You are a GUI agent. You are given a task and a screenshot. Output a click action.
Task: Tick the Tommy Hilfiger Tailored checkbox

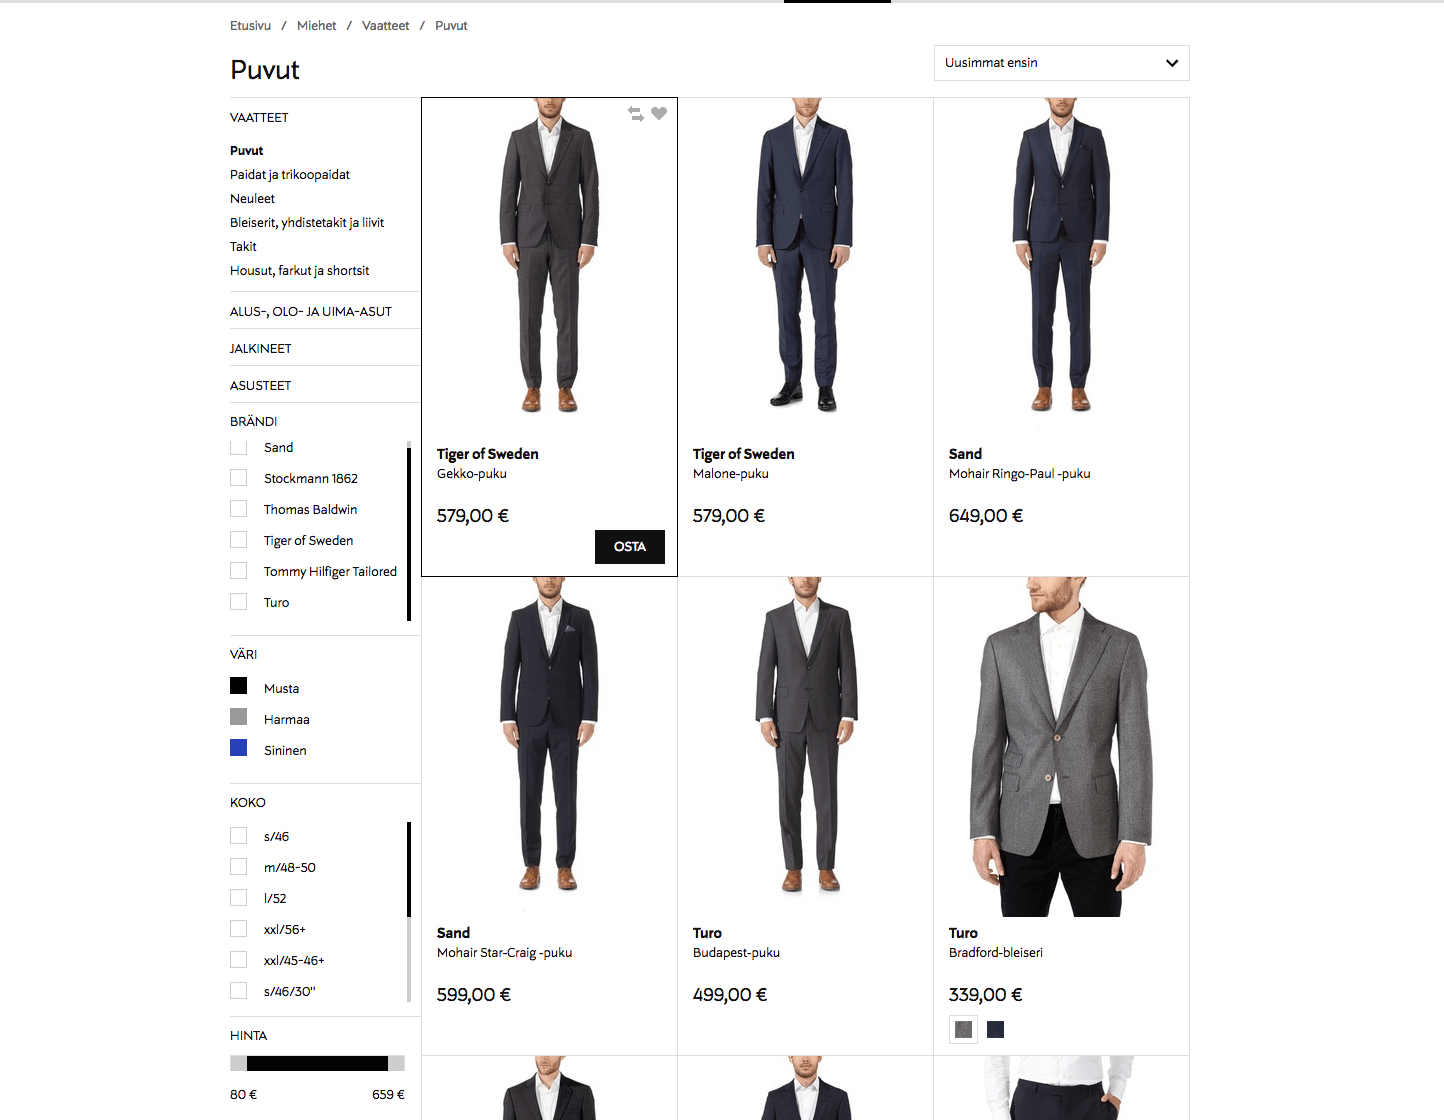point(238,571)
